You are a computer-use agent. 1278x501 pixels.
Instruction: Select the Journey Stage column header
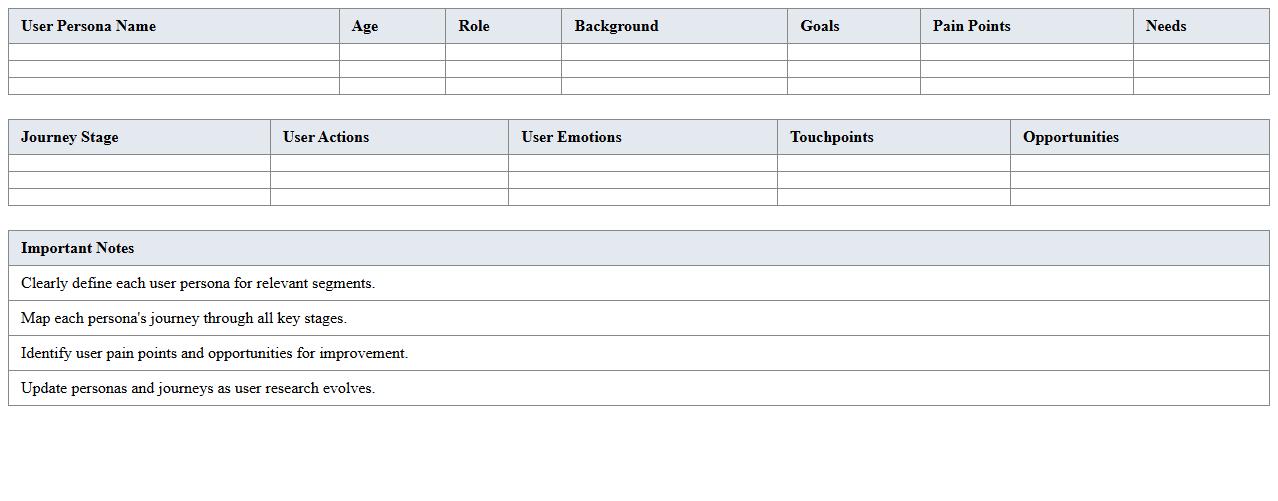(69, 137)
